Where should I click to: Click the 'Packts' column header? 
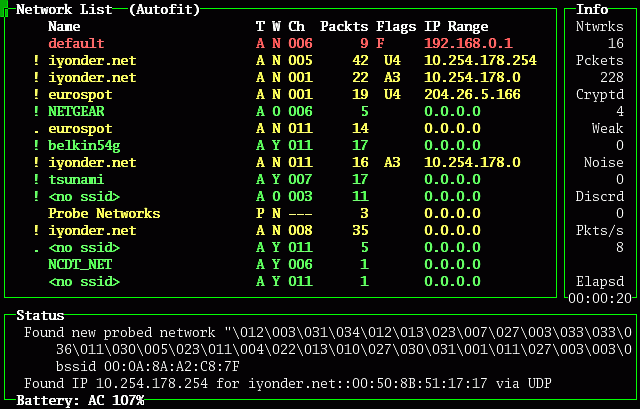344,27
